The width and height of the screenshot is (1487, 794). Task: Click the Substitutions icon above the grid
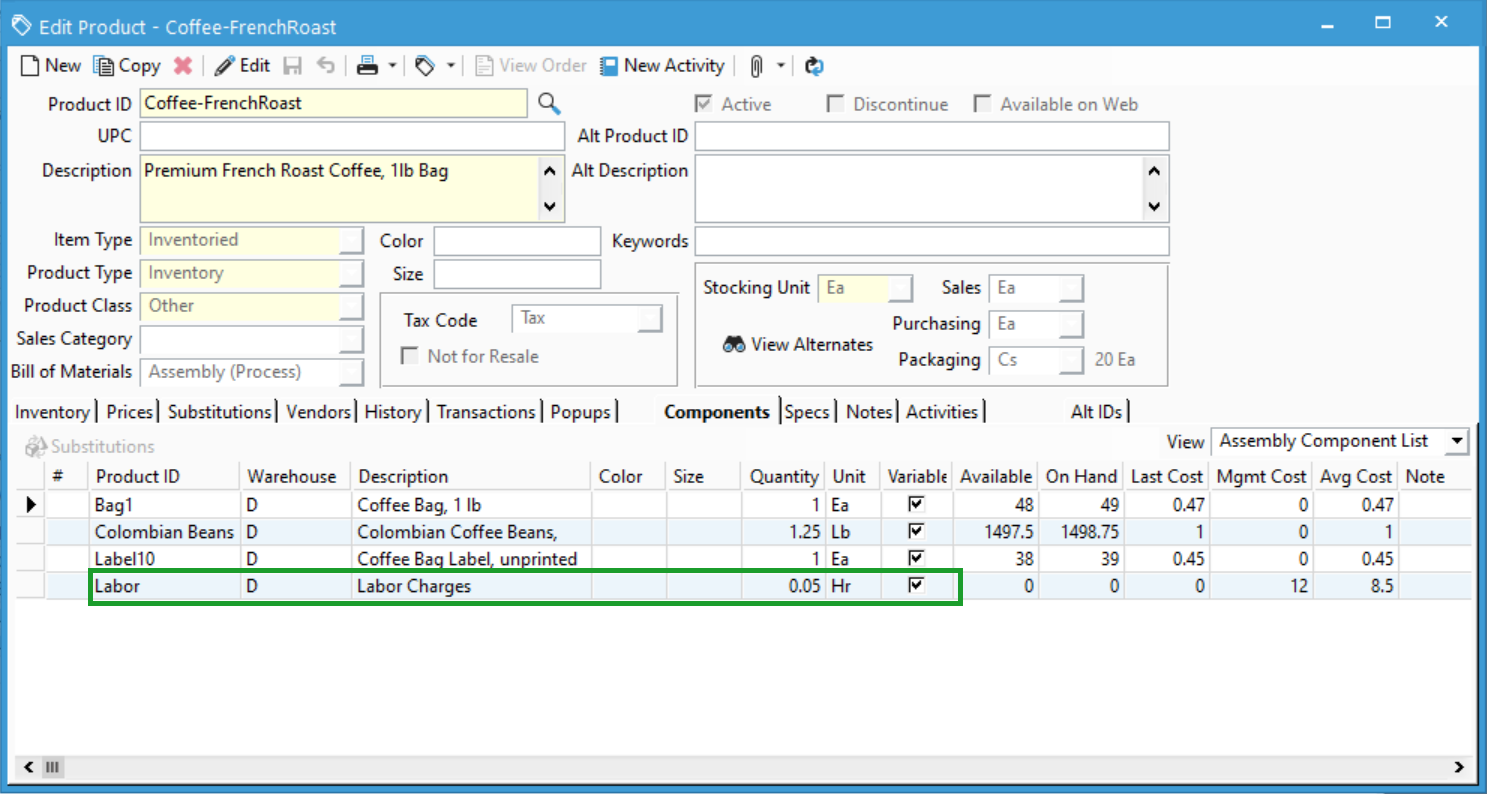pos(36,446)
